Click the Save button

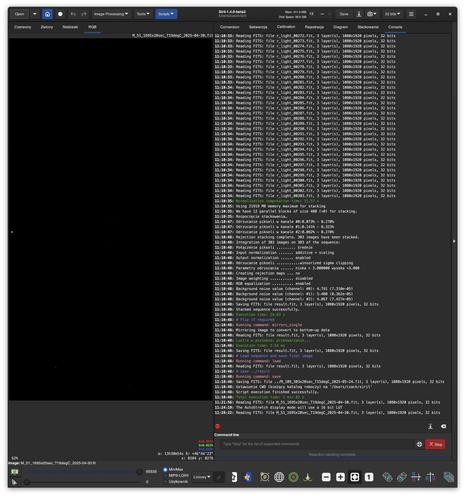(x=344, y=14)
